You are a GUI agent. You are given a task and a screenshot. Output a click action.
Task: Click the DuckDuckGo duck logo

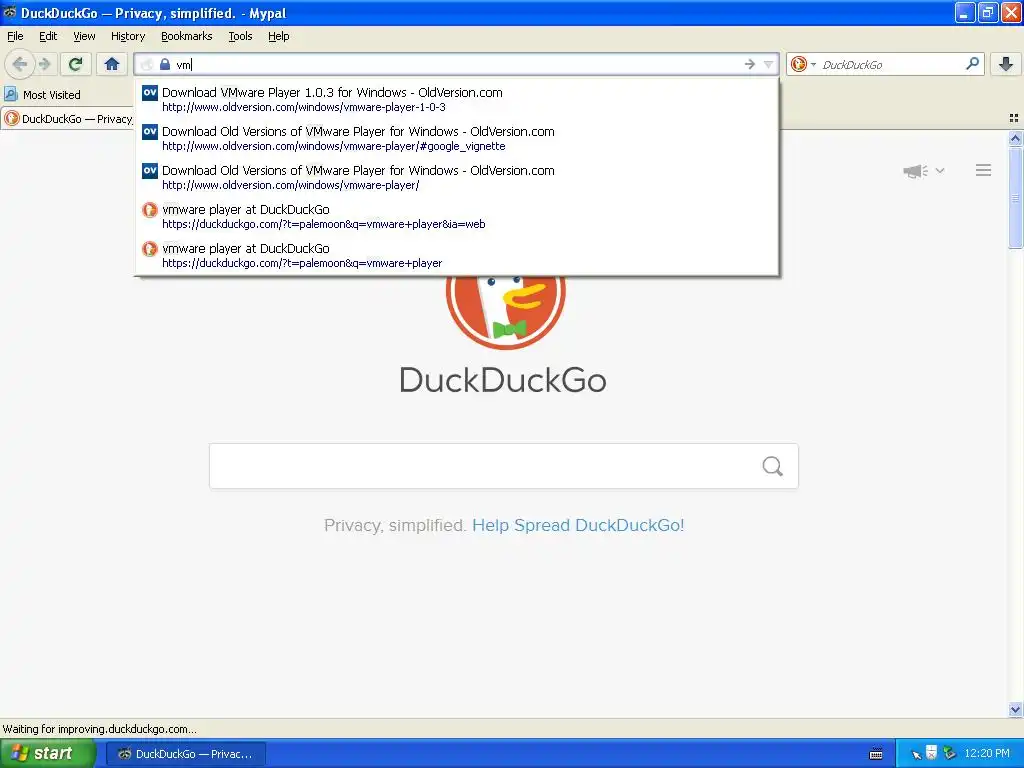pyautogui.click(x=505, y=311)
